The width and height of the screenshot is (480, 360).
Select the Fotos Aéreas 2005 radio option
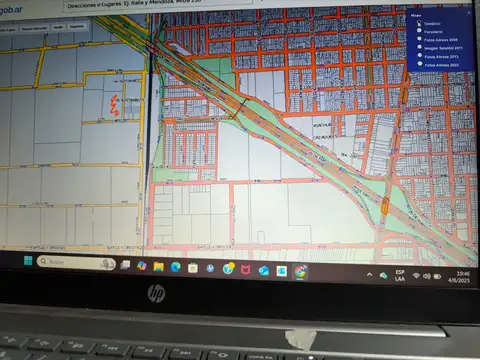pos(420,39)
